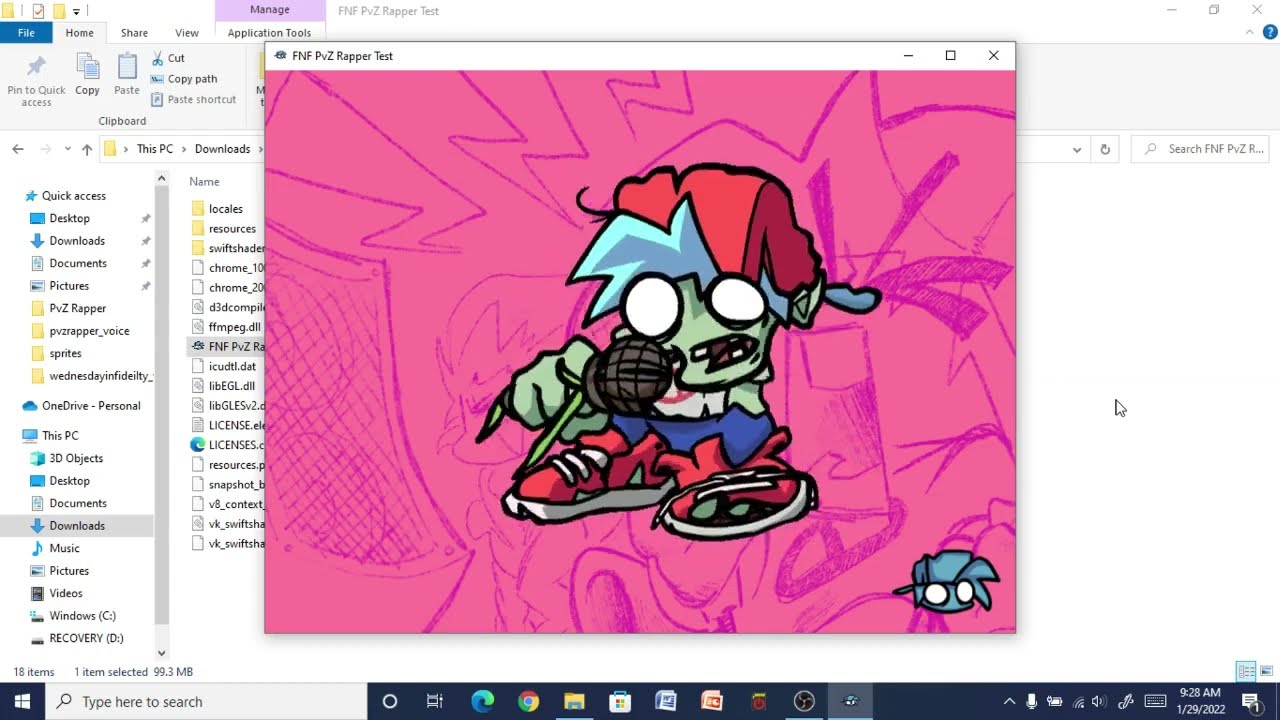Open the Windows Start menu
This screenshot has height=720, width=1280.
click(x=22, y=701)
